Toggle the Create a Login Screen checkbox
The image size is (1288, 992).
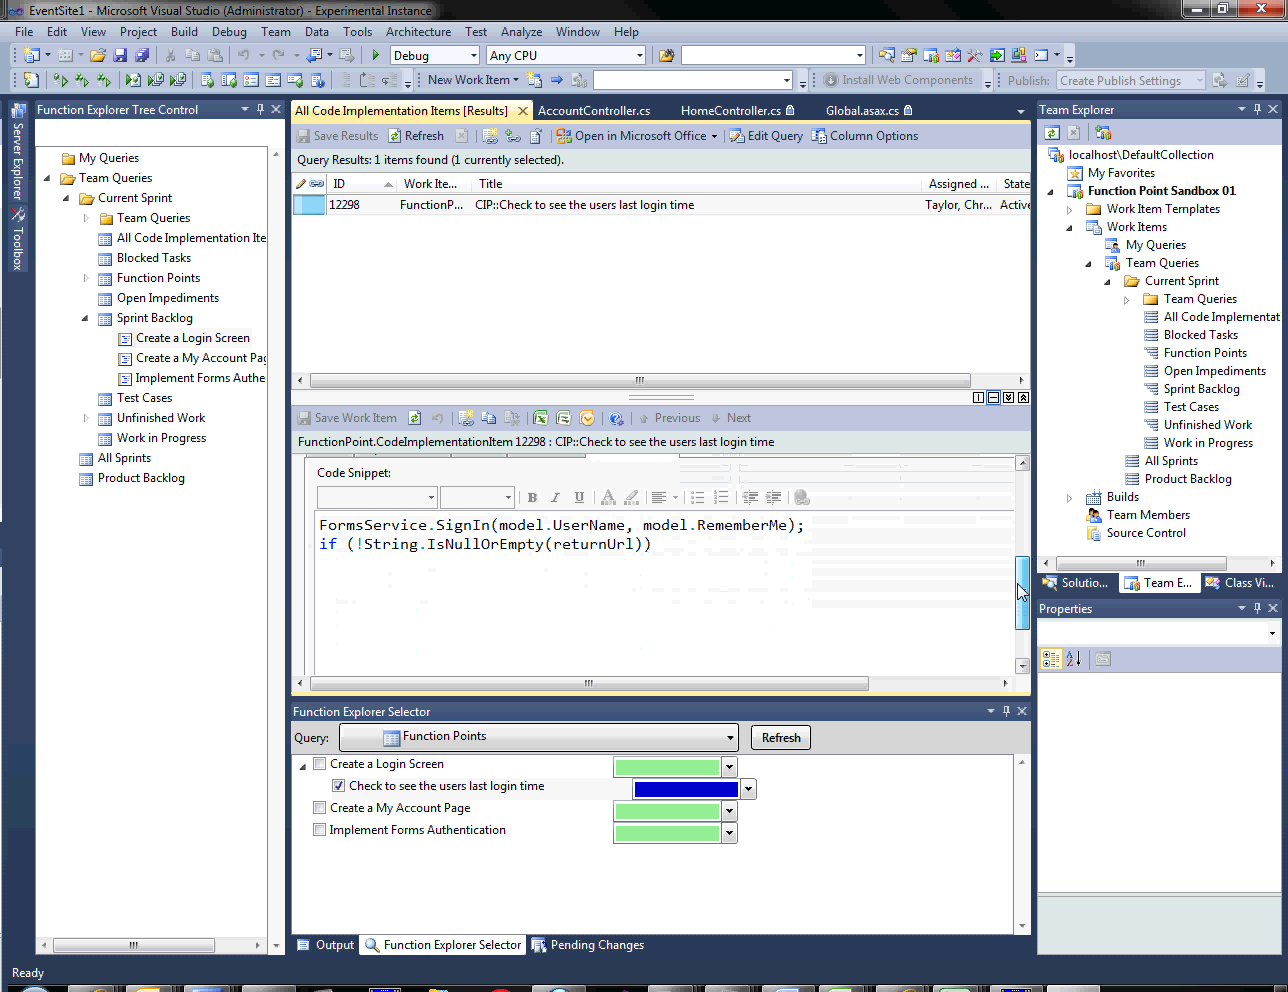pos(320,764)
